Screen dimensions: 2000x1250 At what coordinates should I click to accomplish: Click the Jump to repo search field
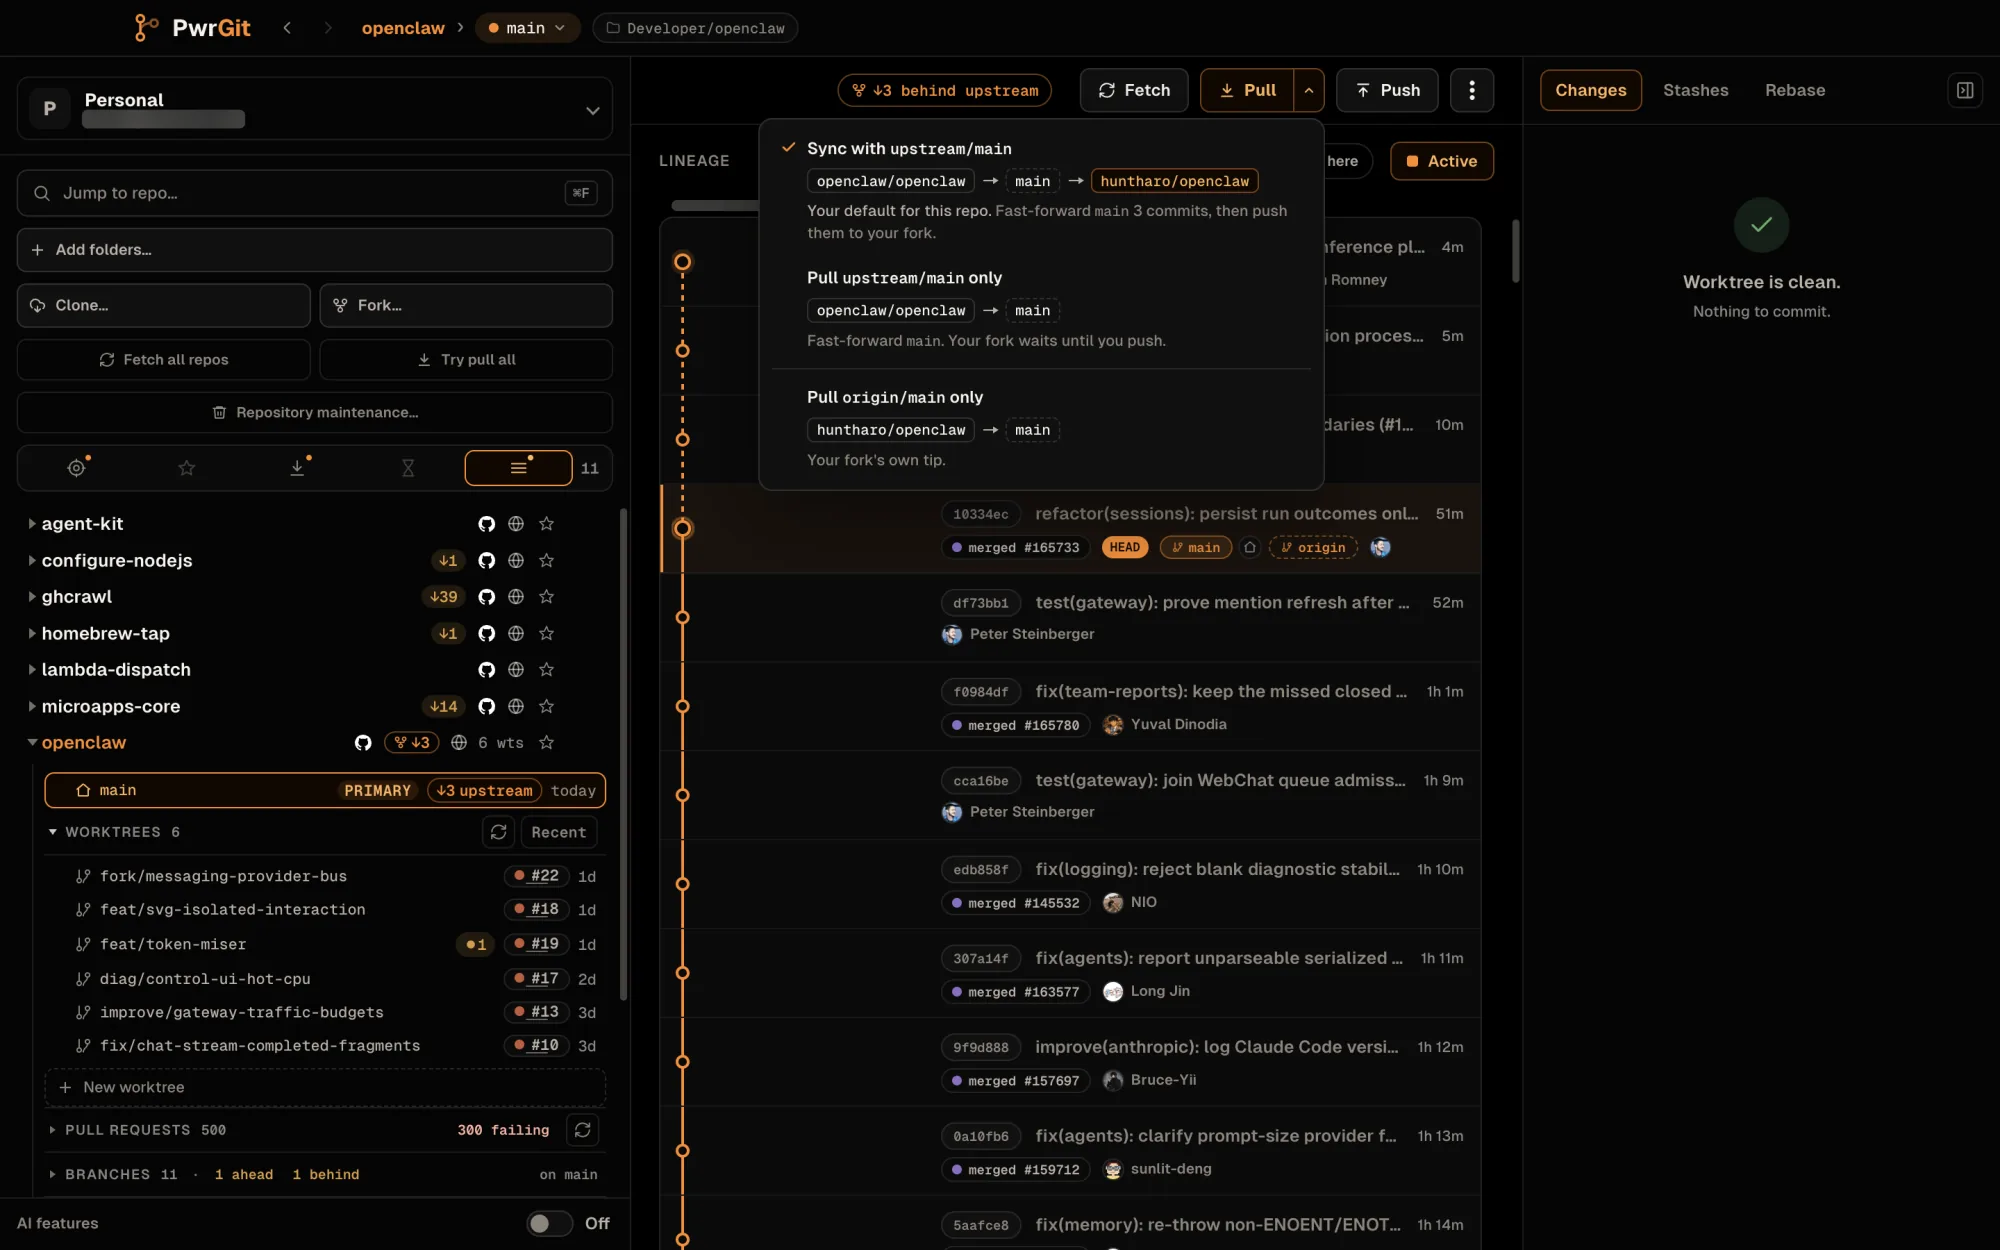point(314,193)
